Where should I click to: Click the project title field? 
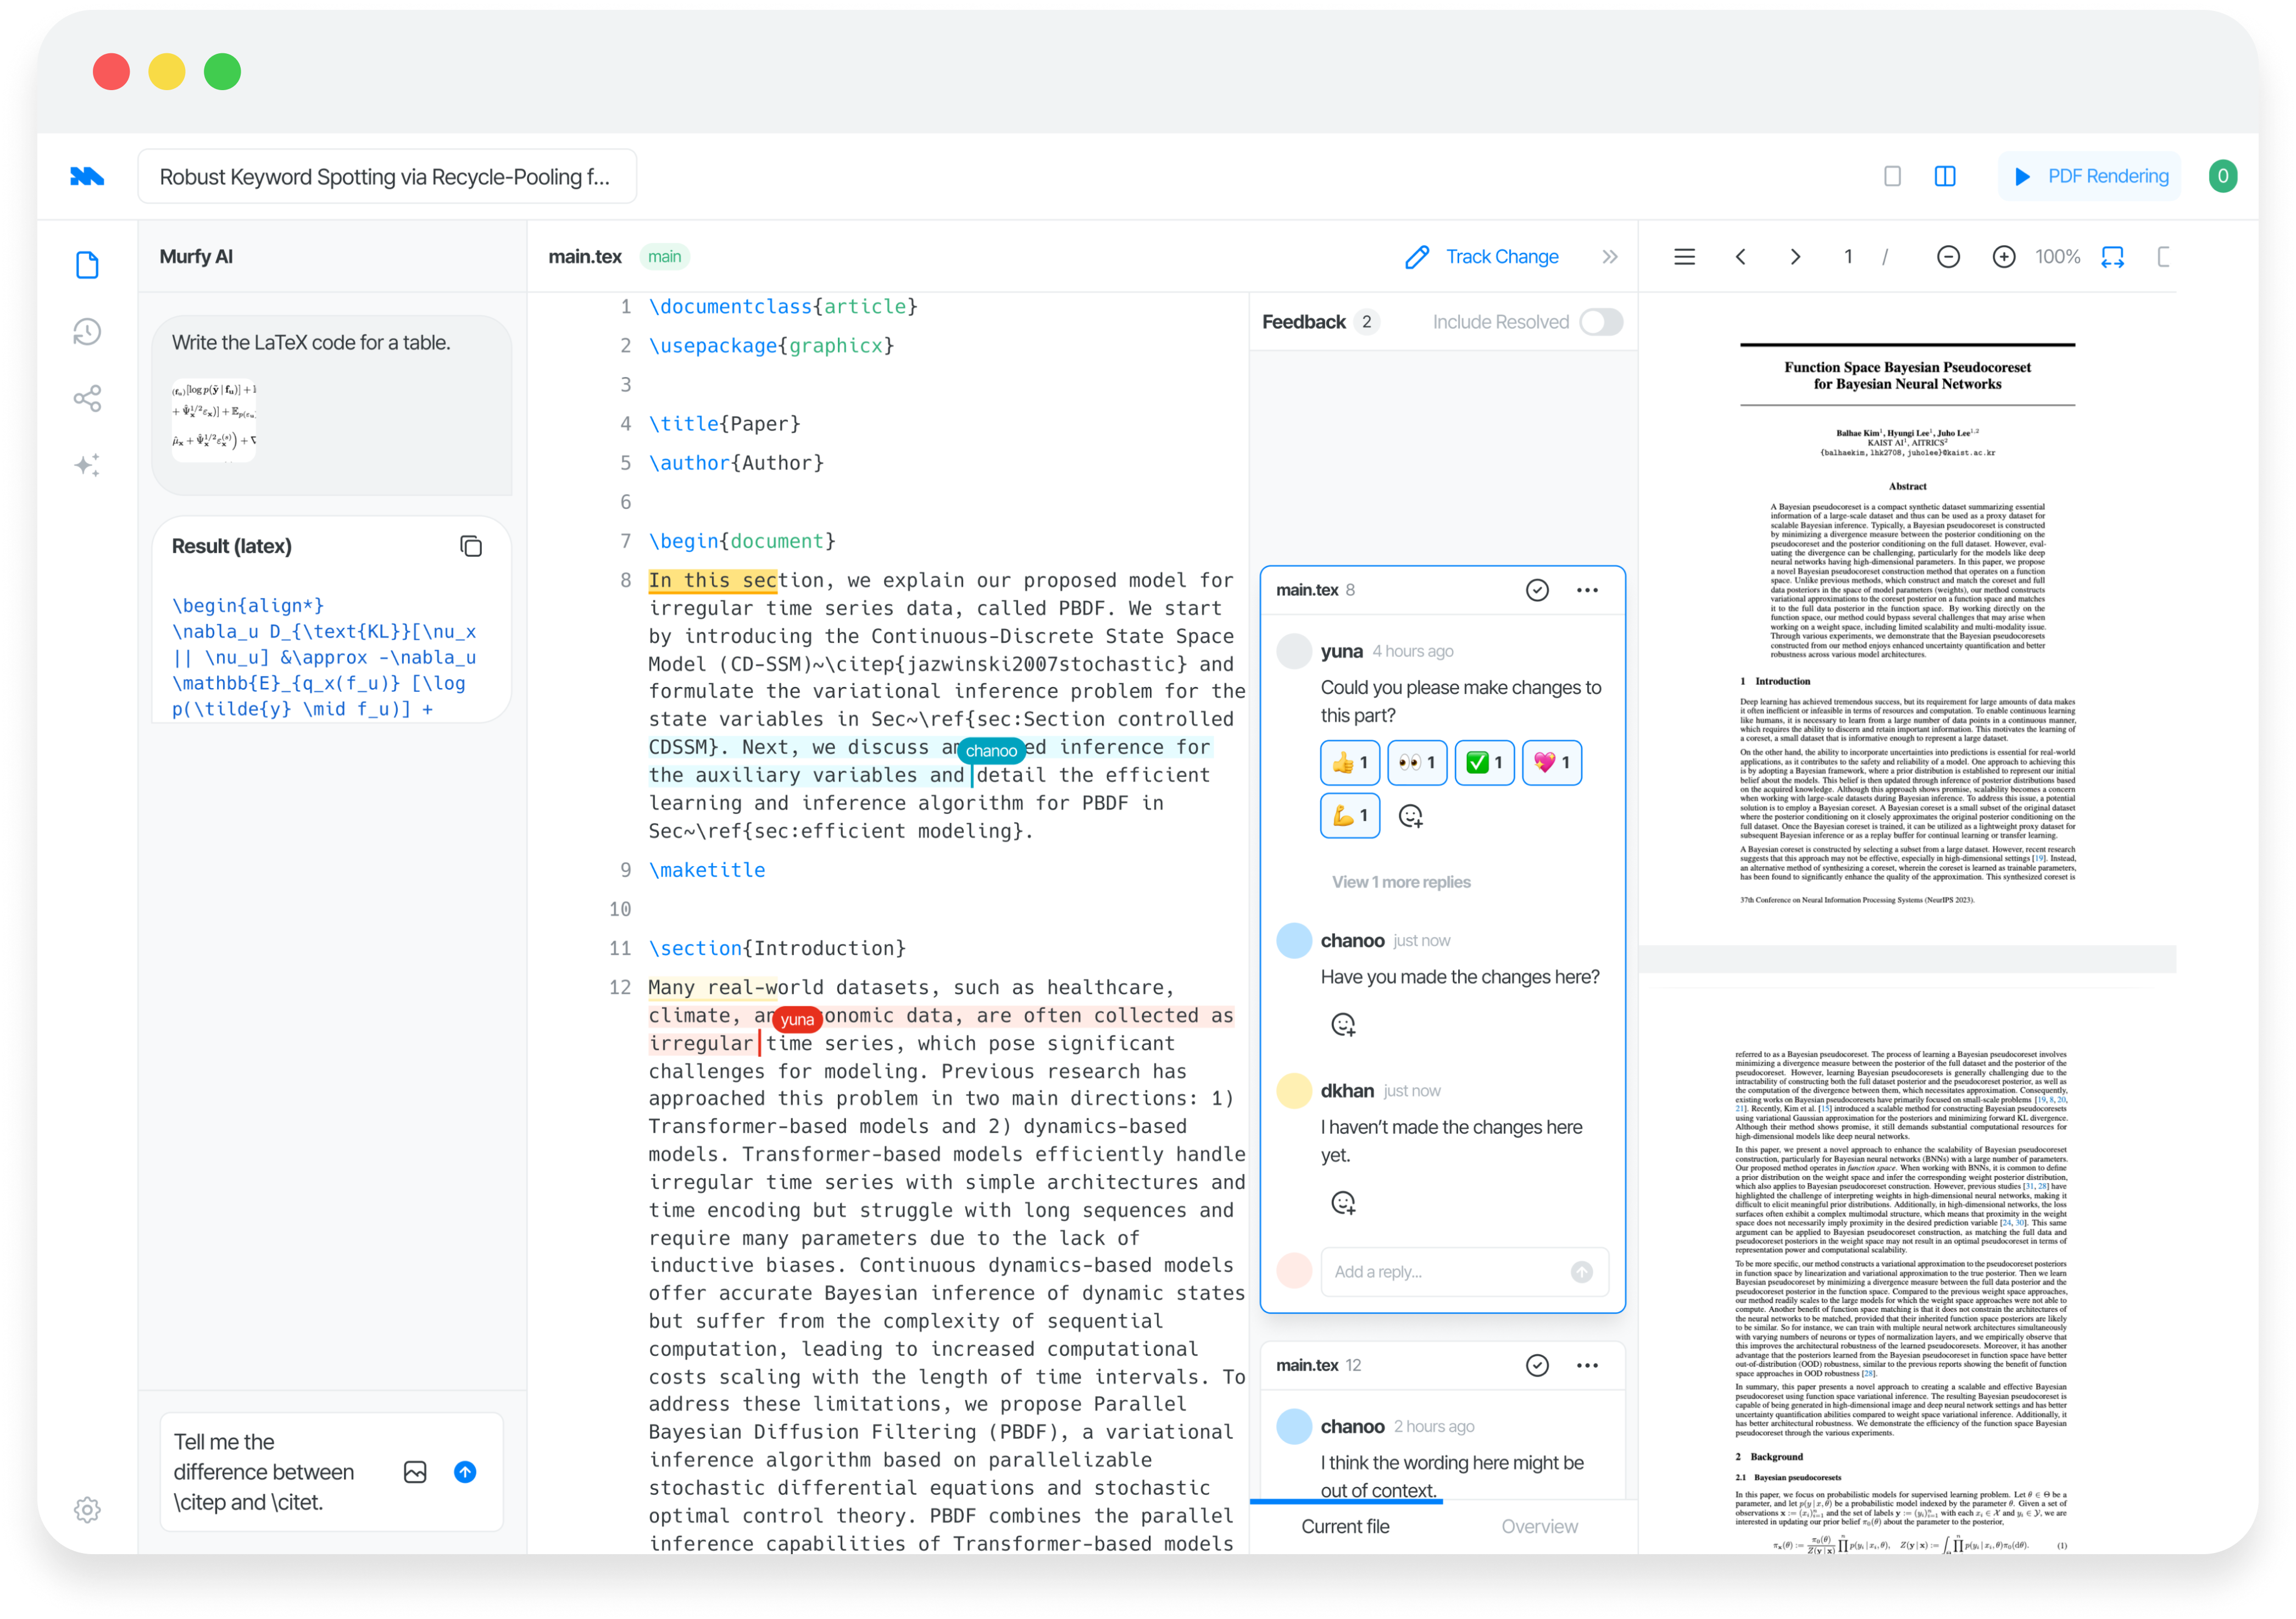[387, 177]
